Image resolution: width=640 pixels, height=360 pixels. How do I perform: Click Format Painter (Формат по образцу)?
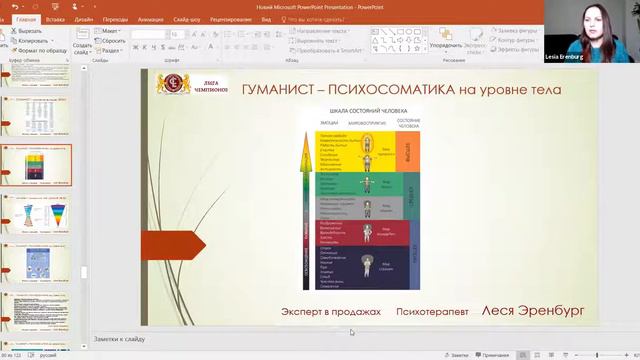click(39, 51)
